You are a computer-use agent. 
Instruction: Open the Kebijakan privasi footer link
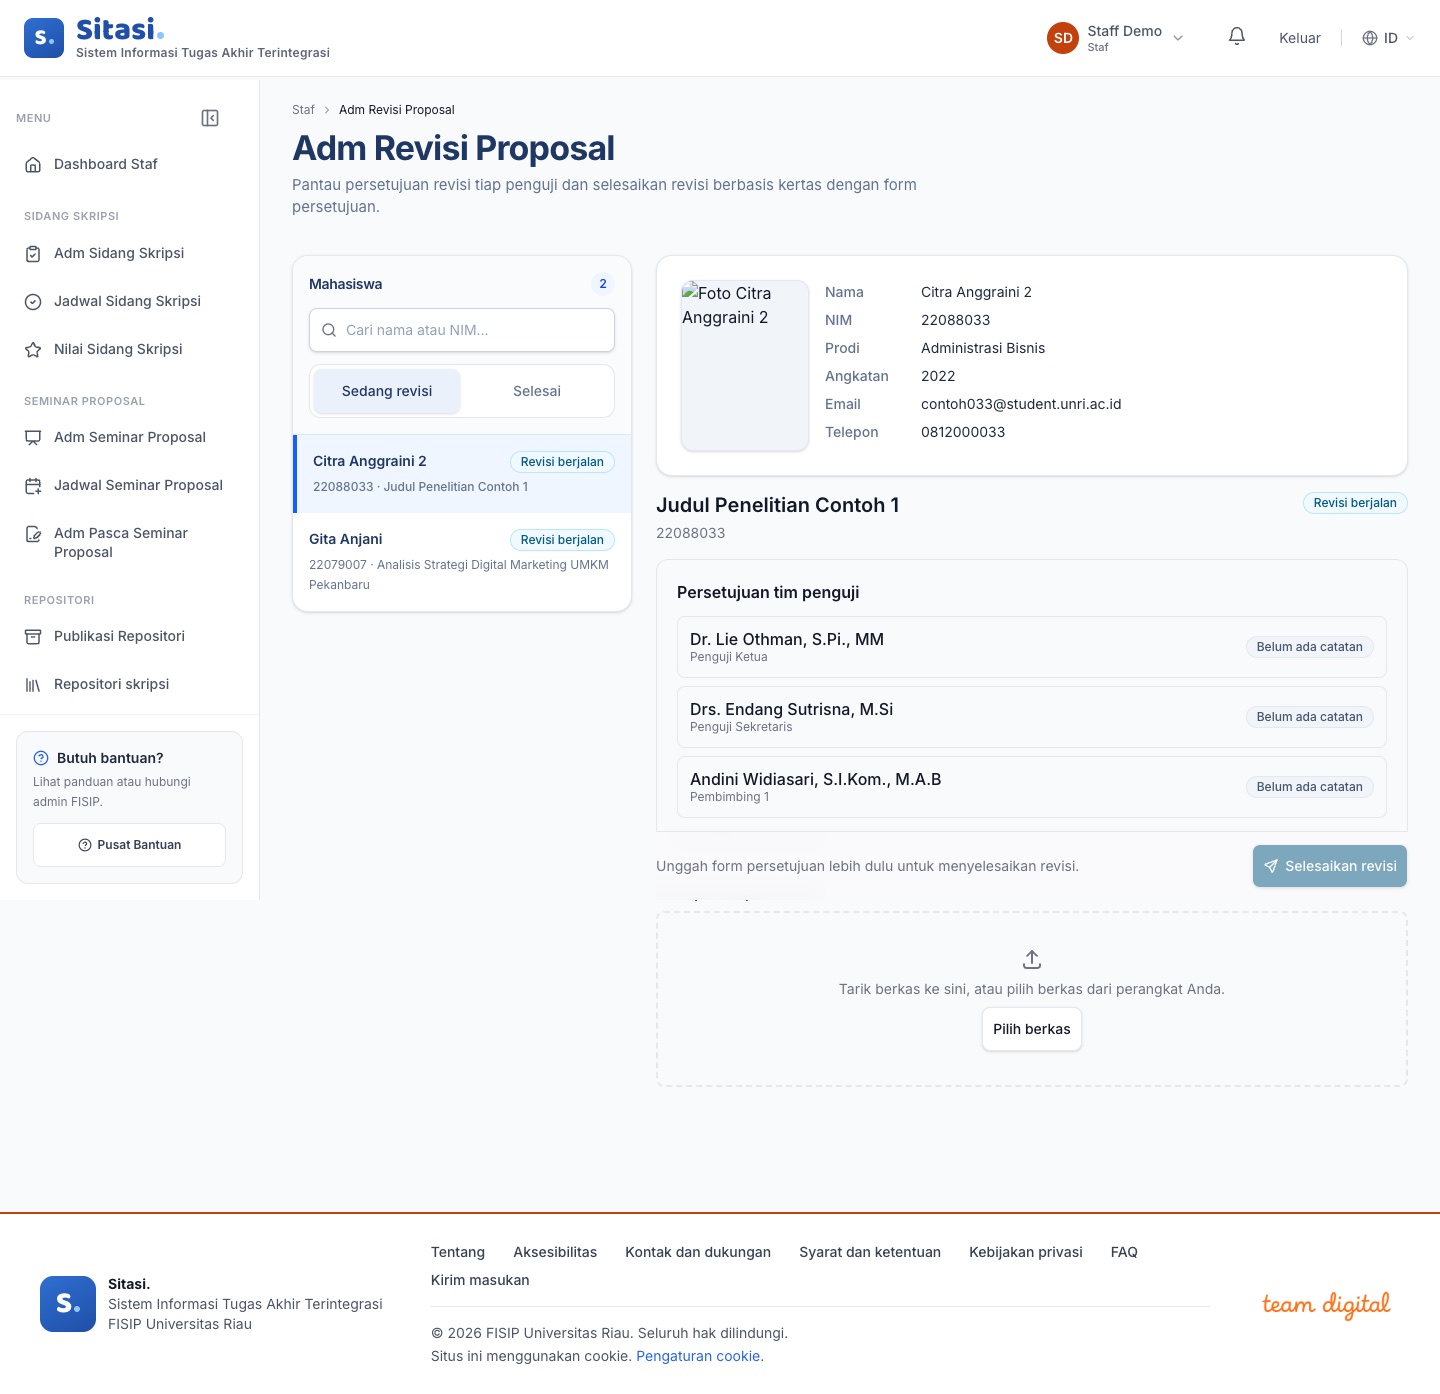point(1026,1252)
